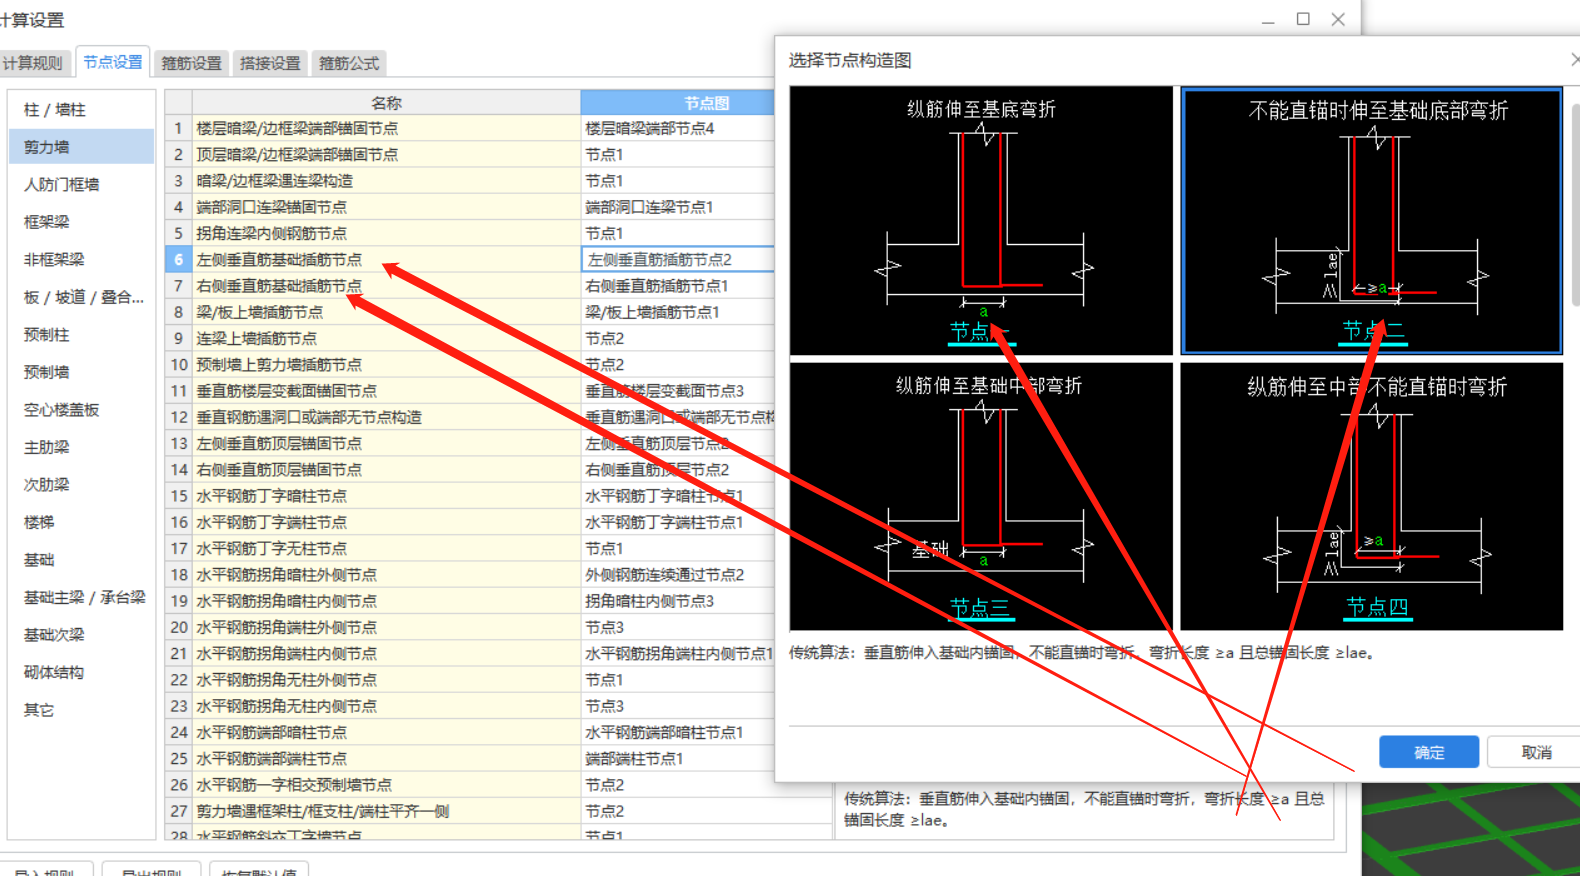
Task: Click 节点图 cell 右侧垂直筋插筋节点1
Action: click(678, 286)
